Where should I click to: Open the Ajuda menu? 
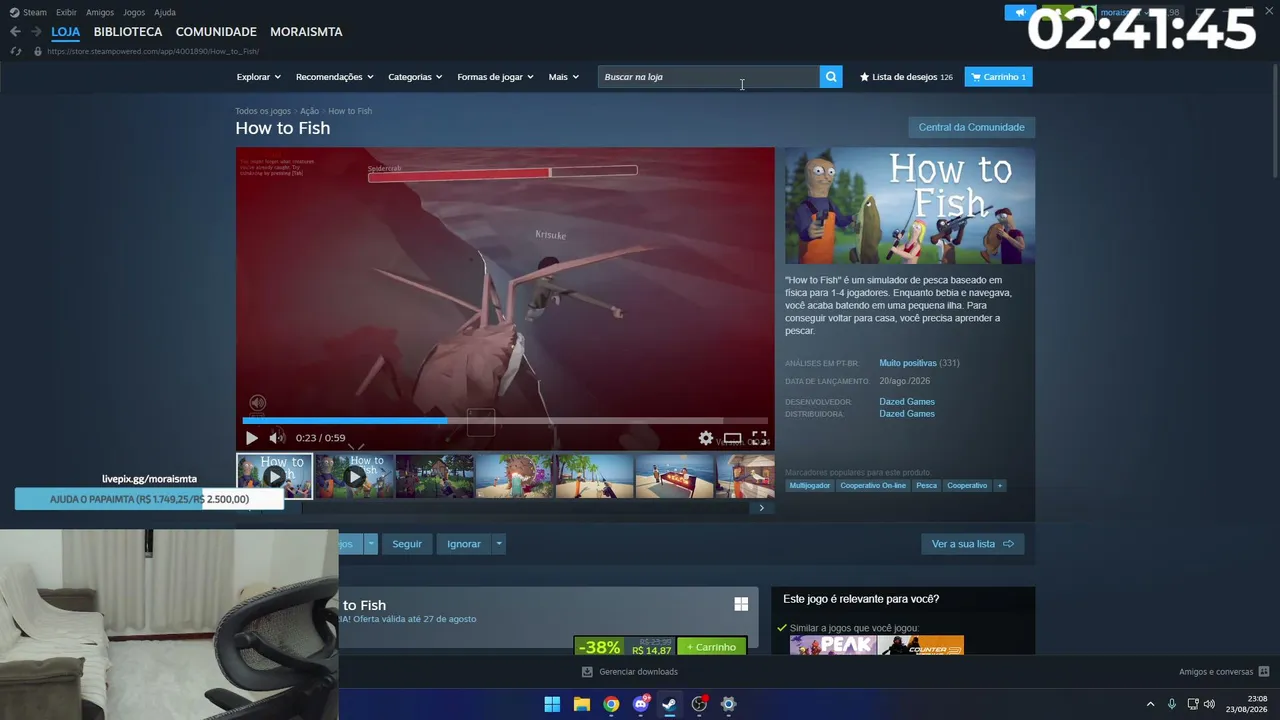click(165, 12)
